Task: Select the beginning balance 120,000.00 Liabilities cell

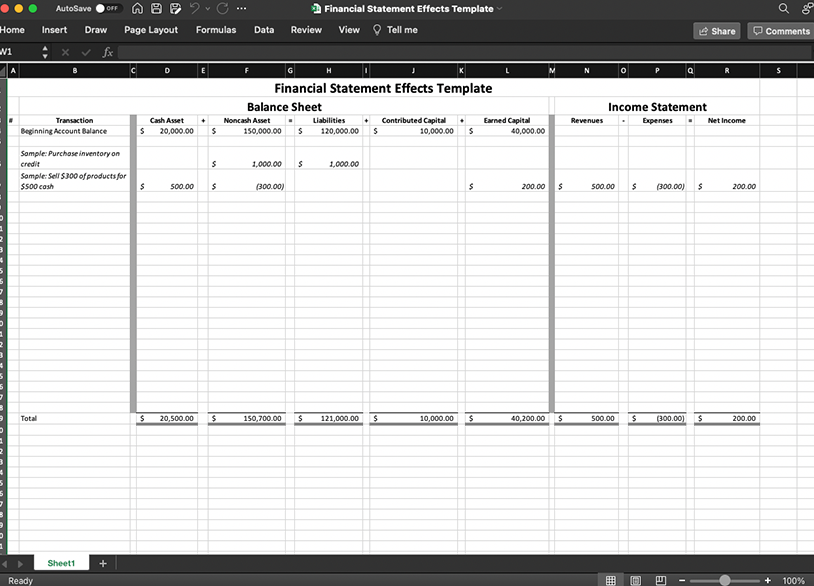Action: pyautogui.click(x=329, y=131)
